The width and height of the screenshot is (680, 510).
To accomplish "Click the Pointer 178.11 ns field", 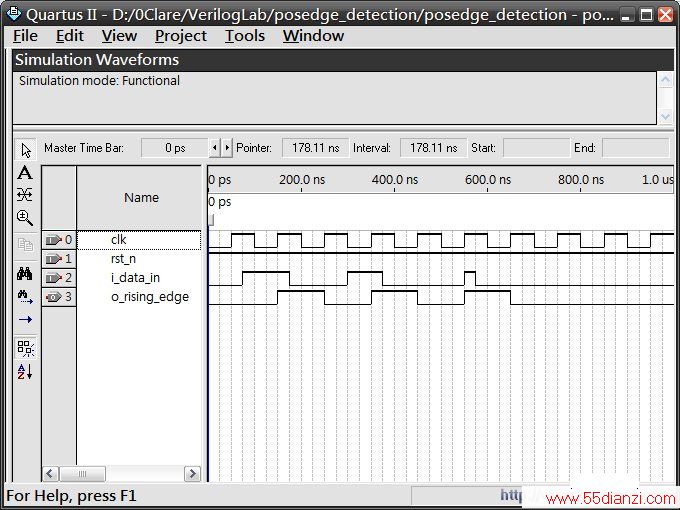I will coord(315,148).
